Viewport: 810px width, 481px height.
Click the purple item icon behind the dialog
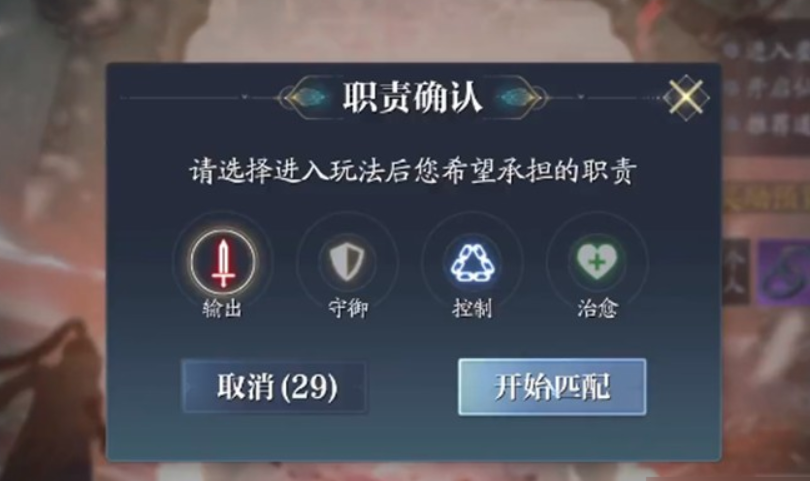pyautogui.click(x=784, y=272)
